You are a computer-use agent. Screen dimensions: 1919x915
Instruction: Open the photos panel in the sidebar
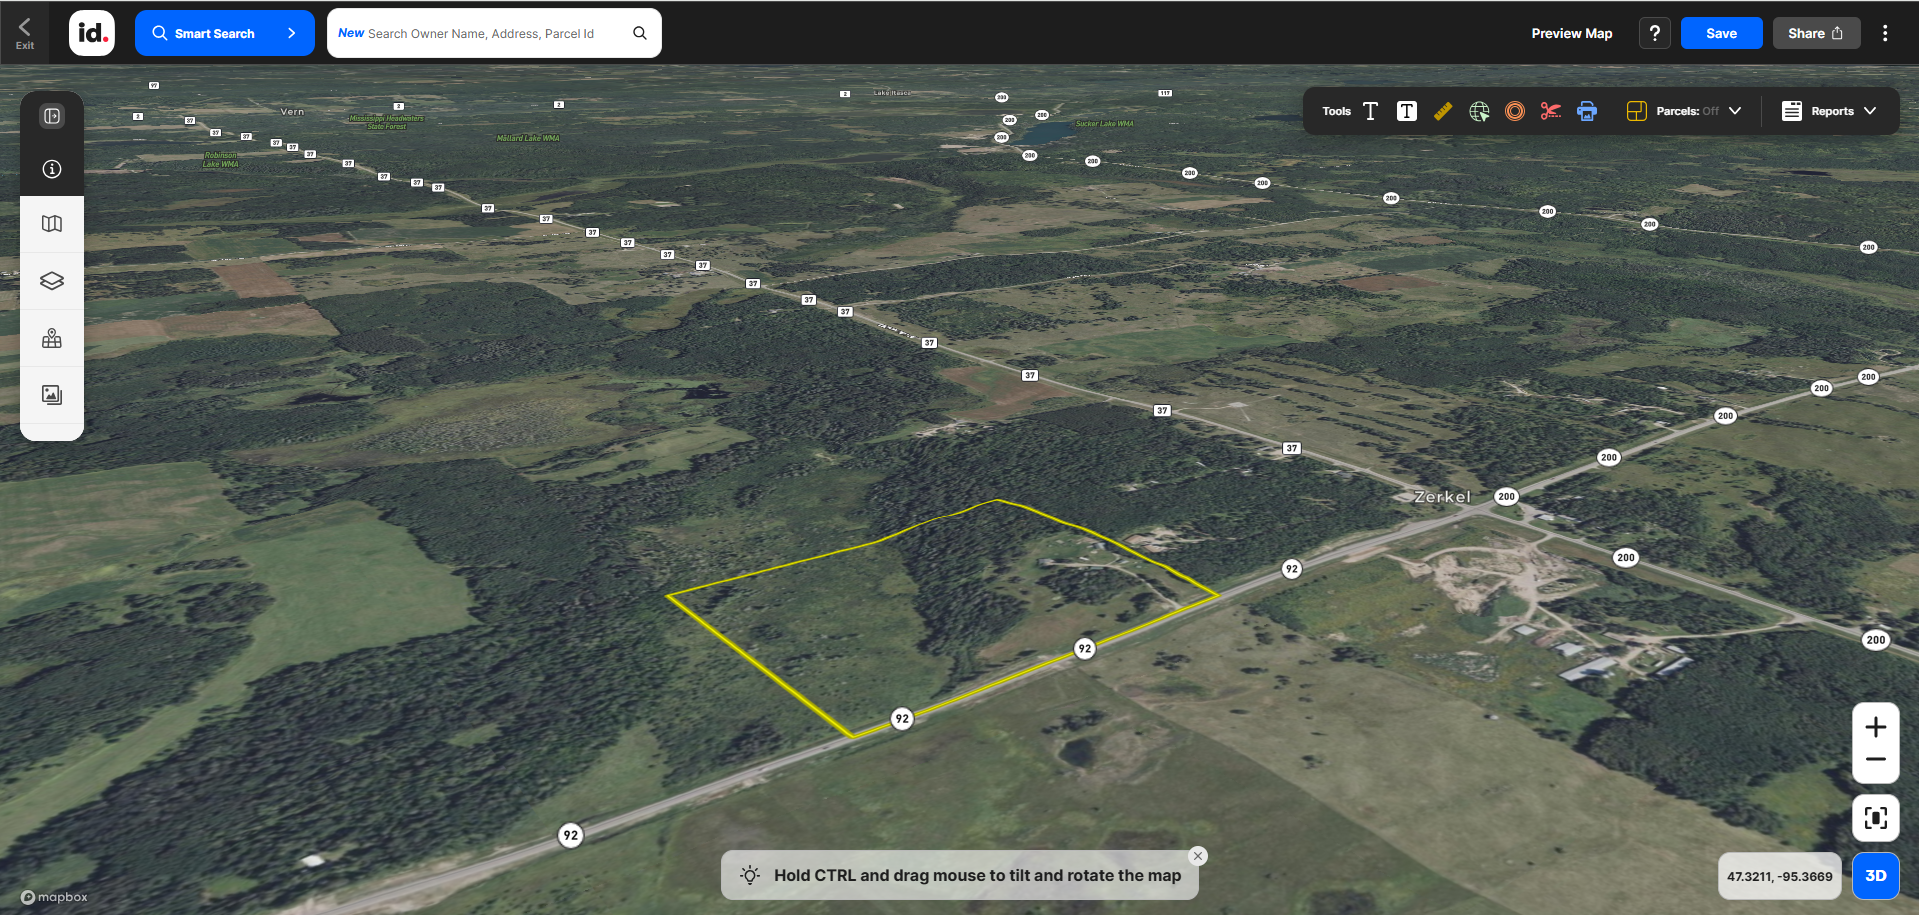pyautogui.click(x=51, y=395)
